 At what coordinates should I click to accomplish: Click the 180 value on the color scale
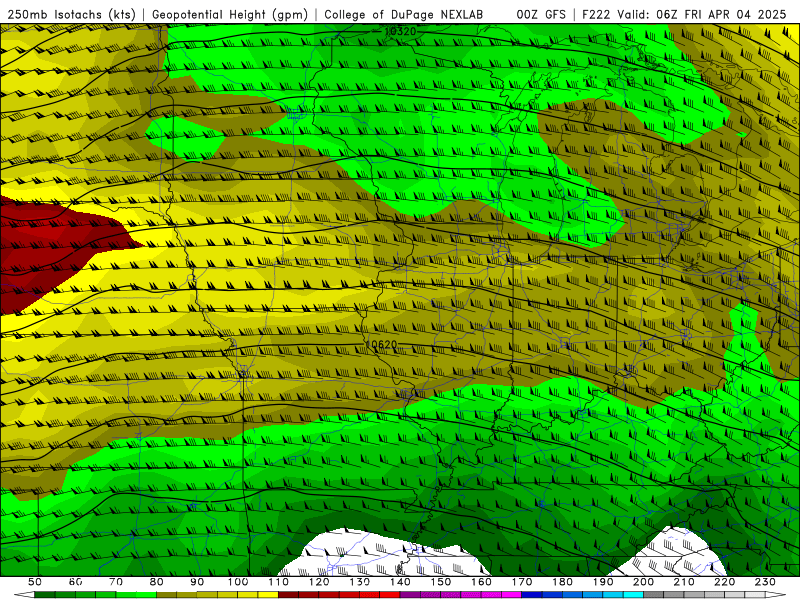click(x=562, y=582)
